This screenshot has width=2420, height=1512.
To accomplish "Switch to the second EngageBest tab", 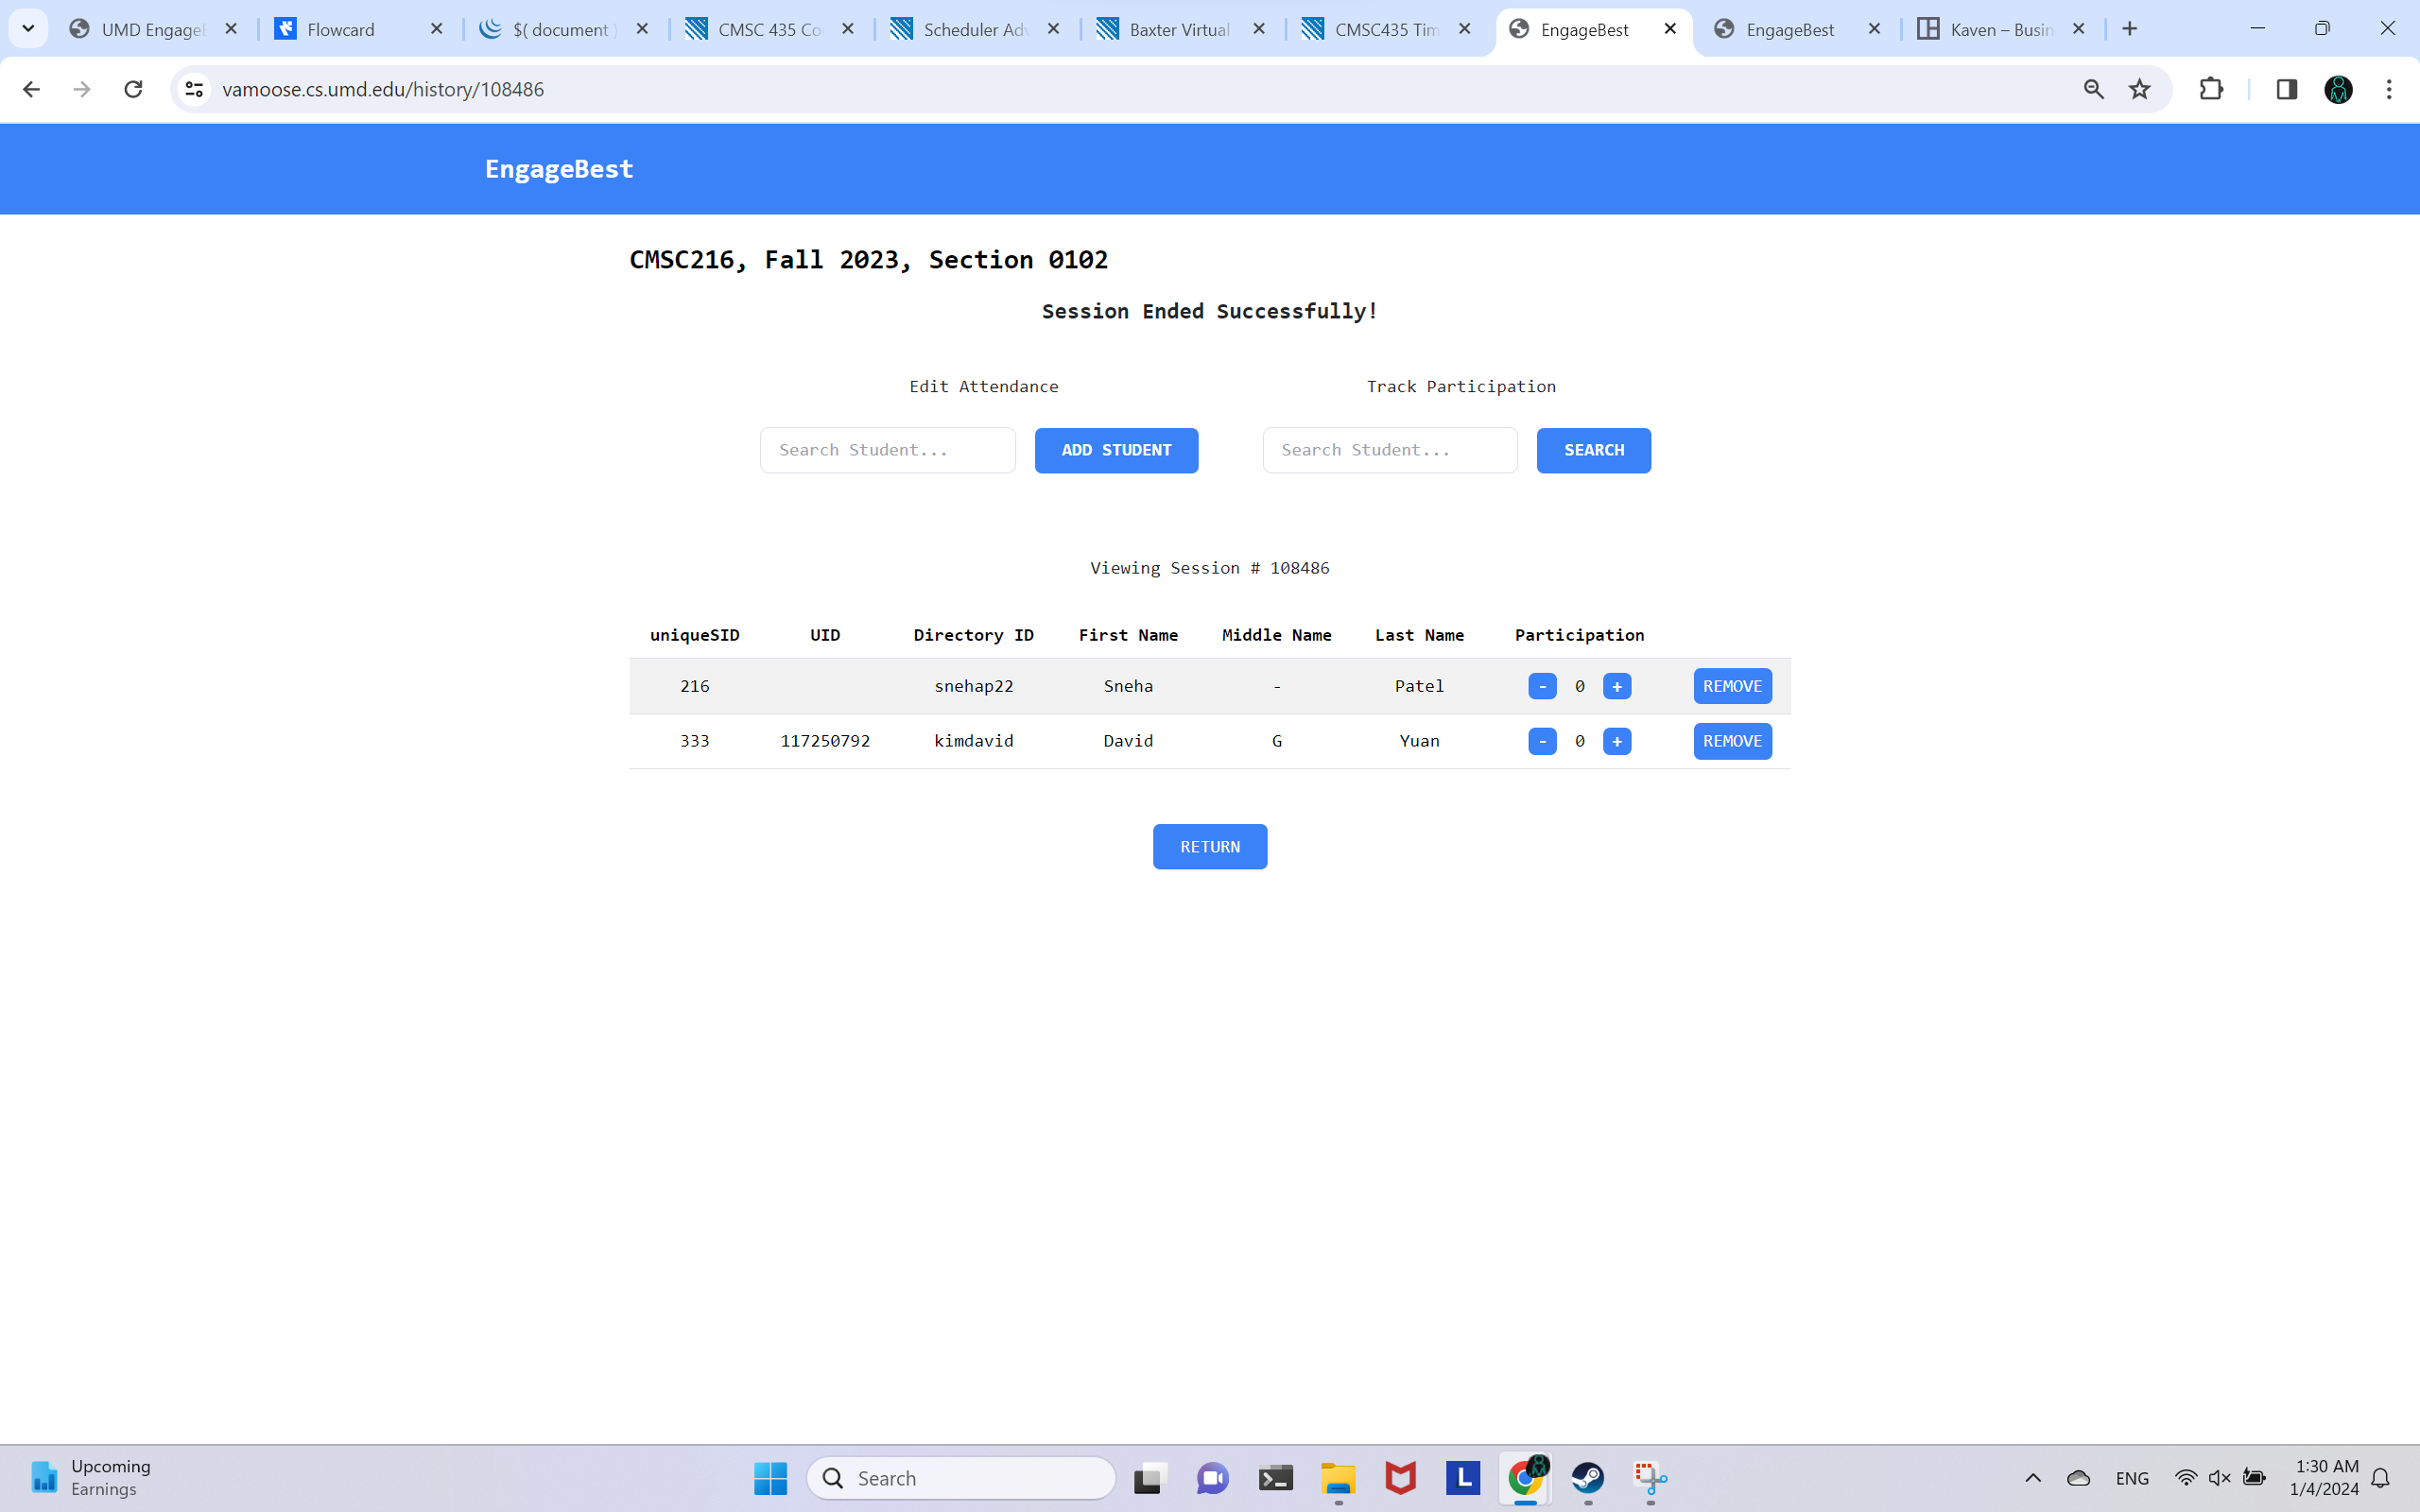I will [x=1798, y=29].
